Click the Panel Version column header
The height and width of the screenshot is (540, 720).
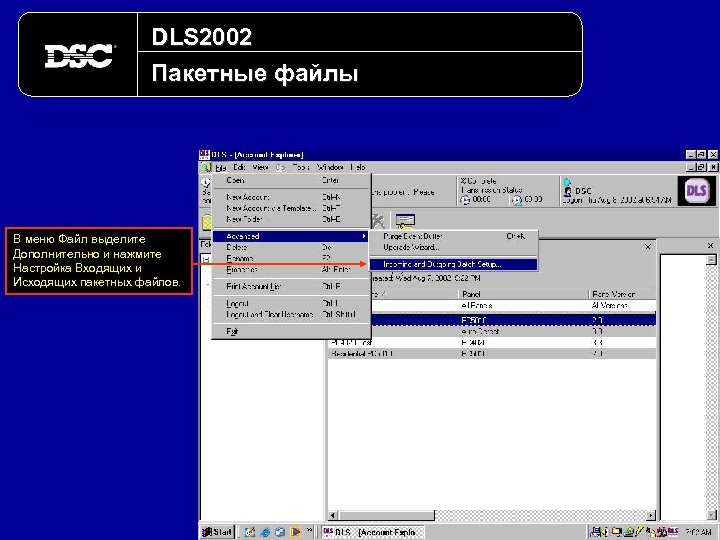tap(622, 294)
